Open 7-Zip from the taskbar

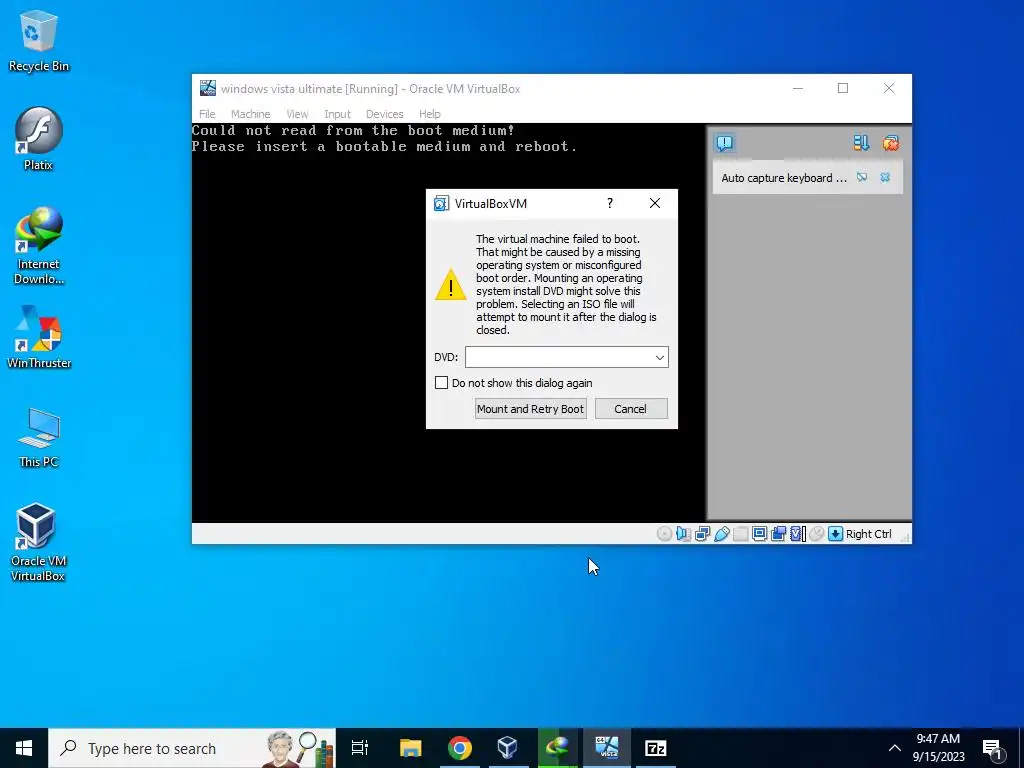click(655, 748)
